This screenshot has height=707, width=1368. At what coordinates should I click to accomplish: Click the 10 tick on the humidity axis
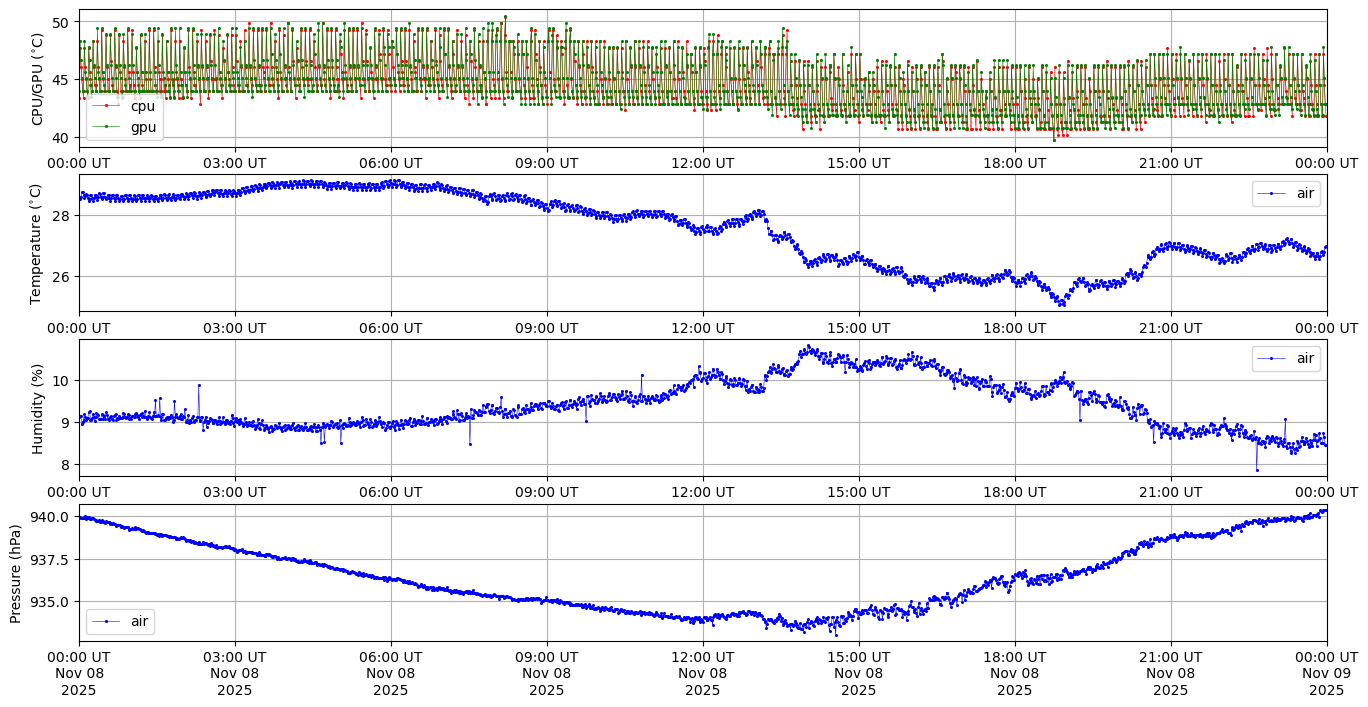pyautogui.click(x=60, y=381)
